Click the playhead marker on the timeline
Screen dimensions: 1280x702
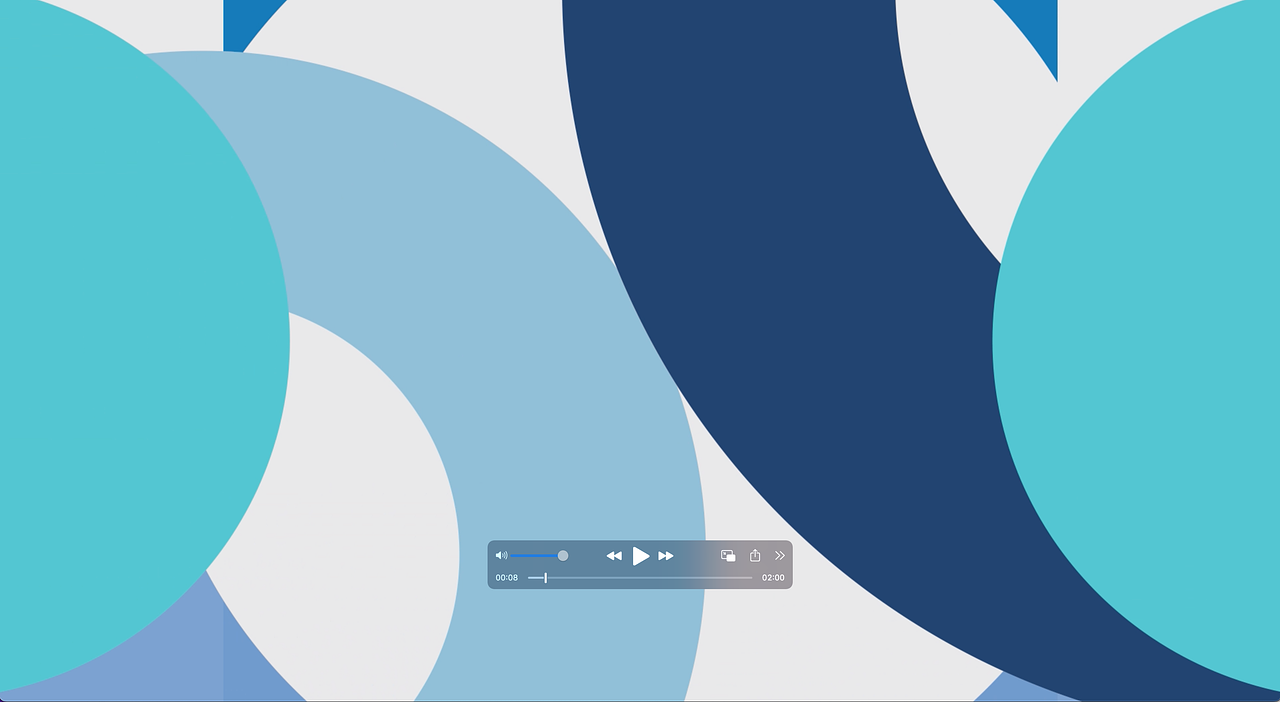545,578
